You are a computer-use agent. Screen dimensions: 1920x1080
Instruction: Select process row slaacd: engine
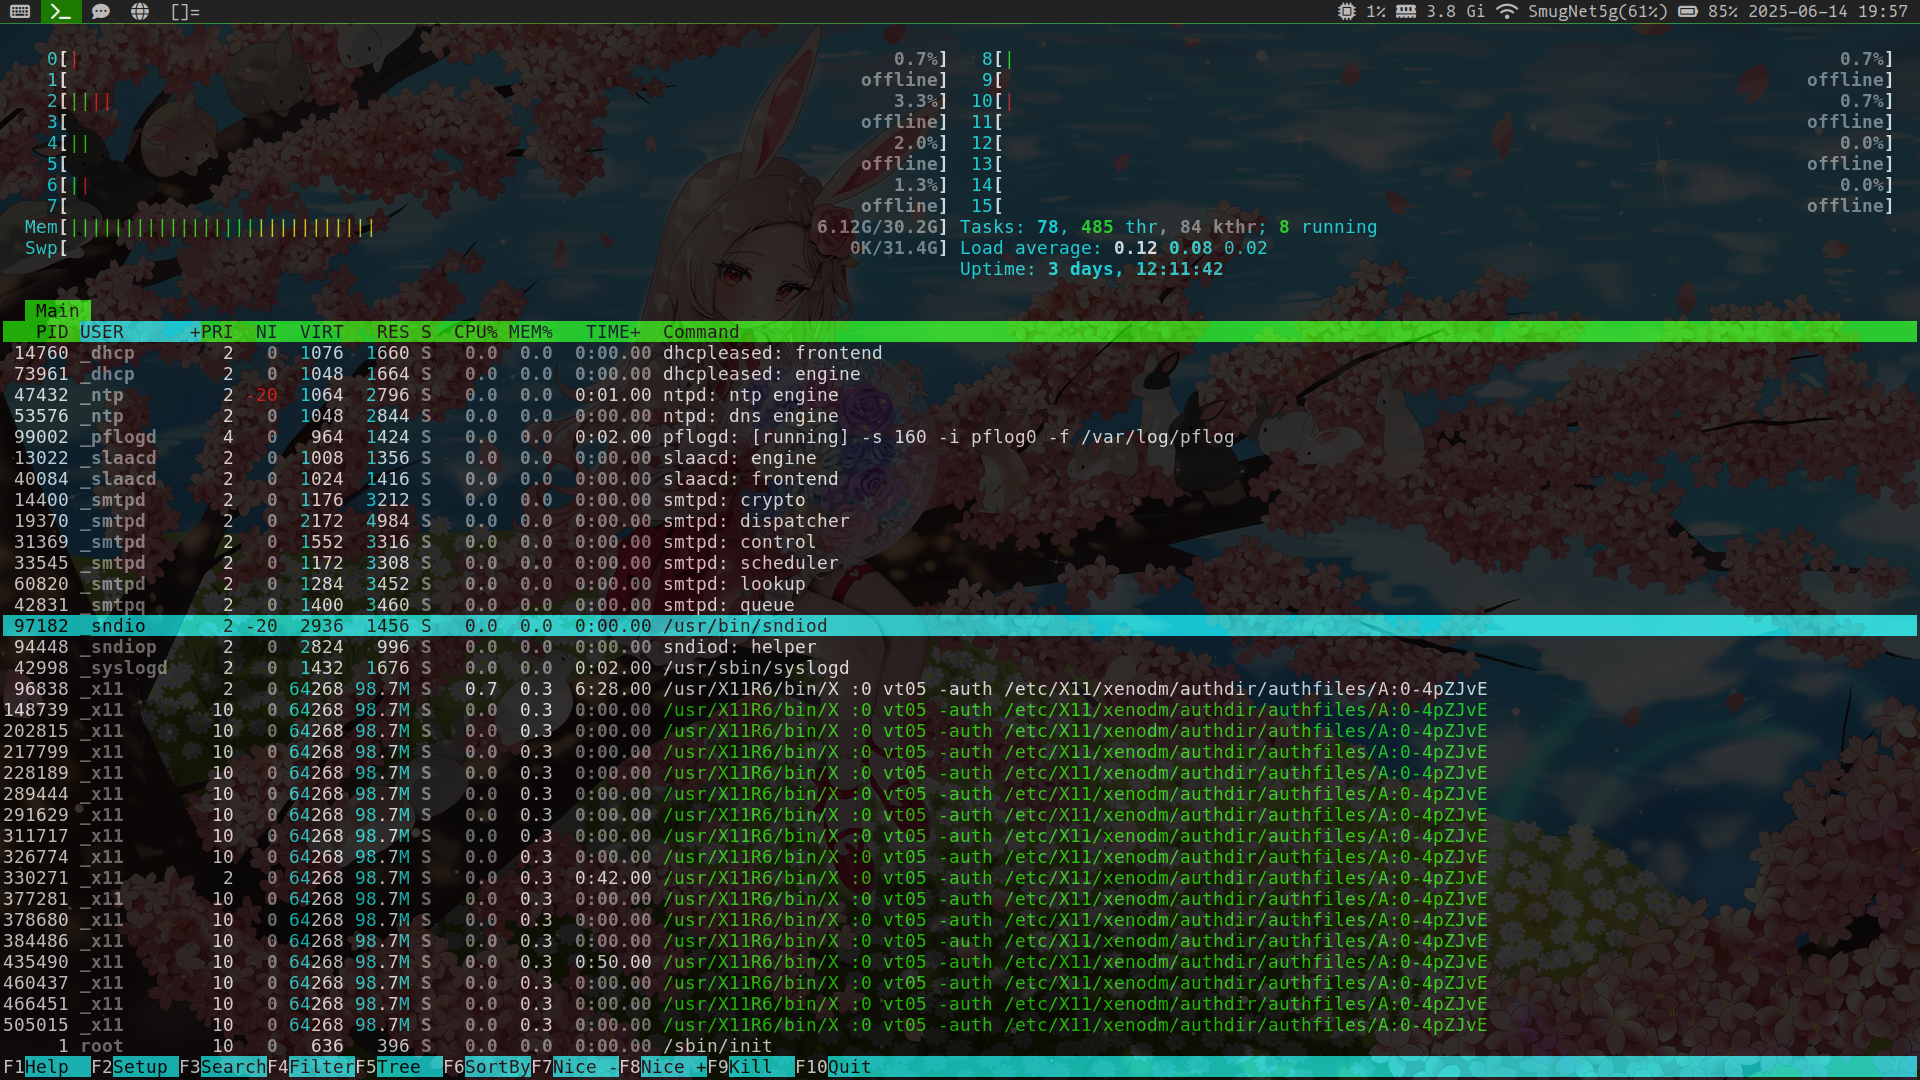coord(960,458)
